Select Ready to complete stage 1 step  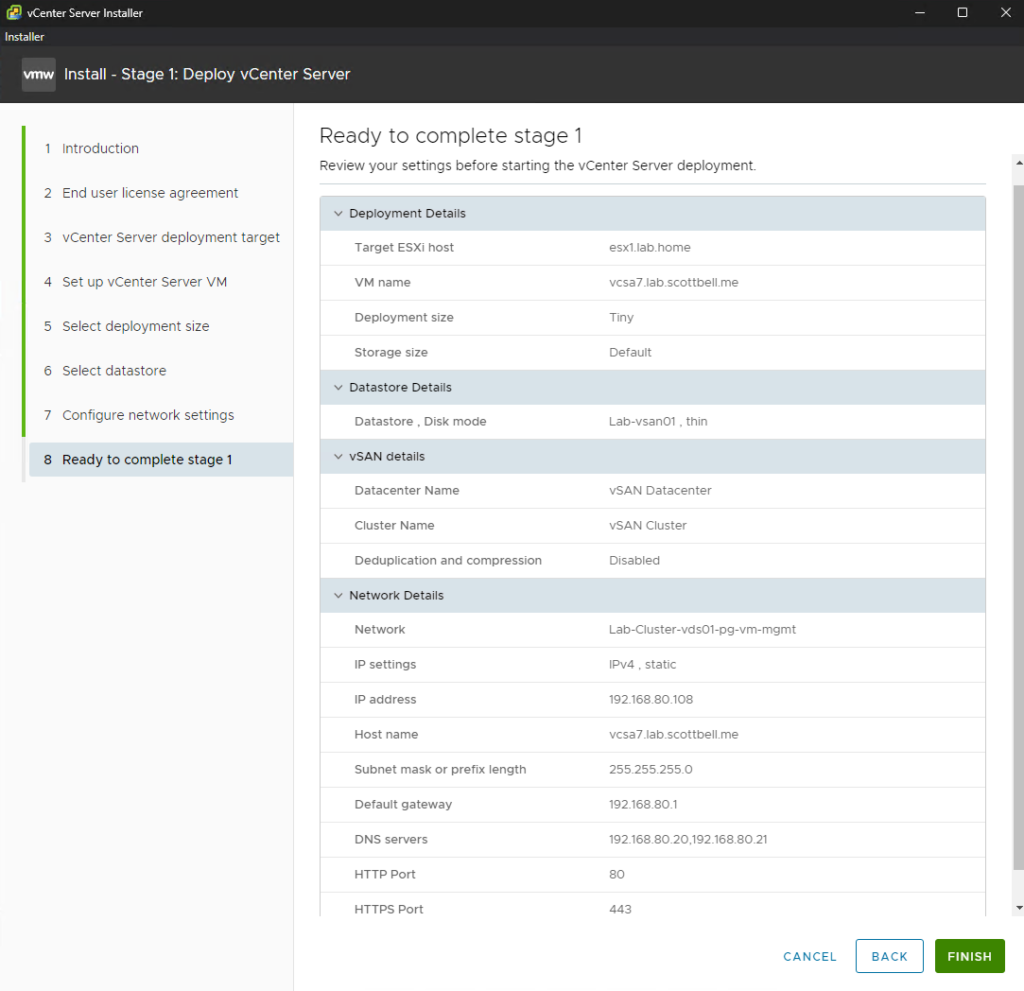point(147,460)
